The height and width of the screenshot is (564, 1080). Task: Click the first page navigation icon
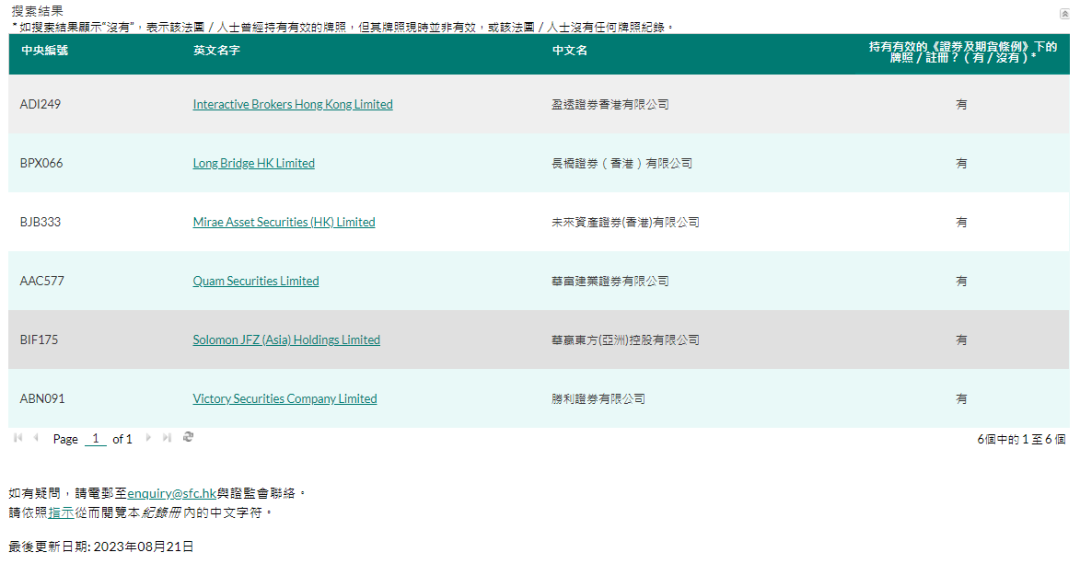click(x=18, y=438)
